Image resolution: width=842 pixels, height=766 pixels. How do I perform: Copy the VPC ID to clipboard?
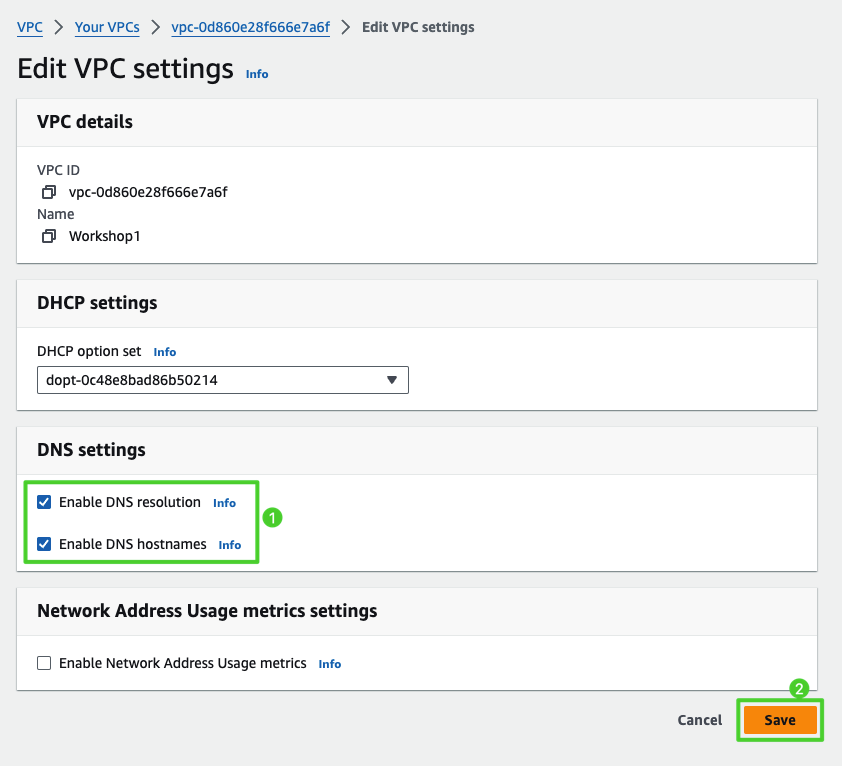point(49,191)
